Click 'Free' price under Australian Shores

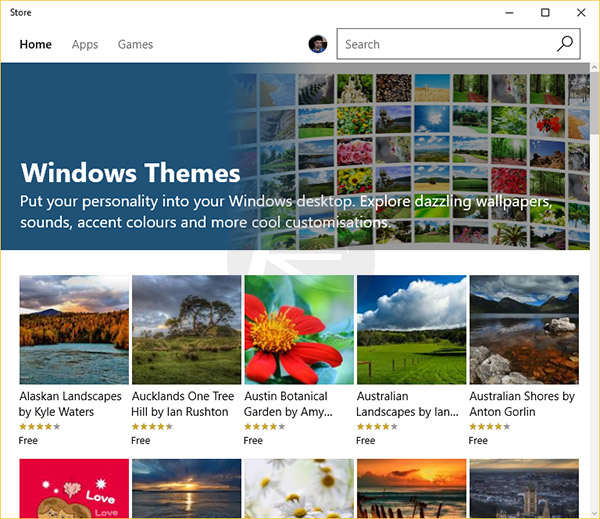click(x=478, y=441)
